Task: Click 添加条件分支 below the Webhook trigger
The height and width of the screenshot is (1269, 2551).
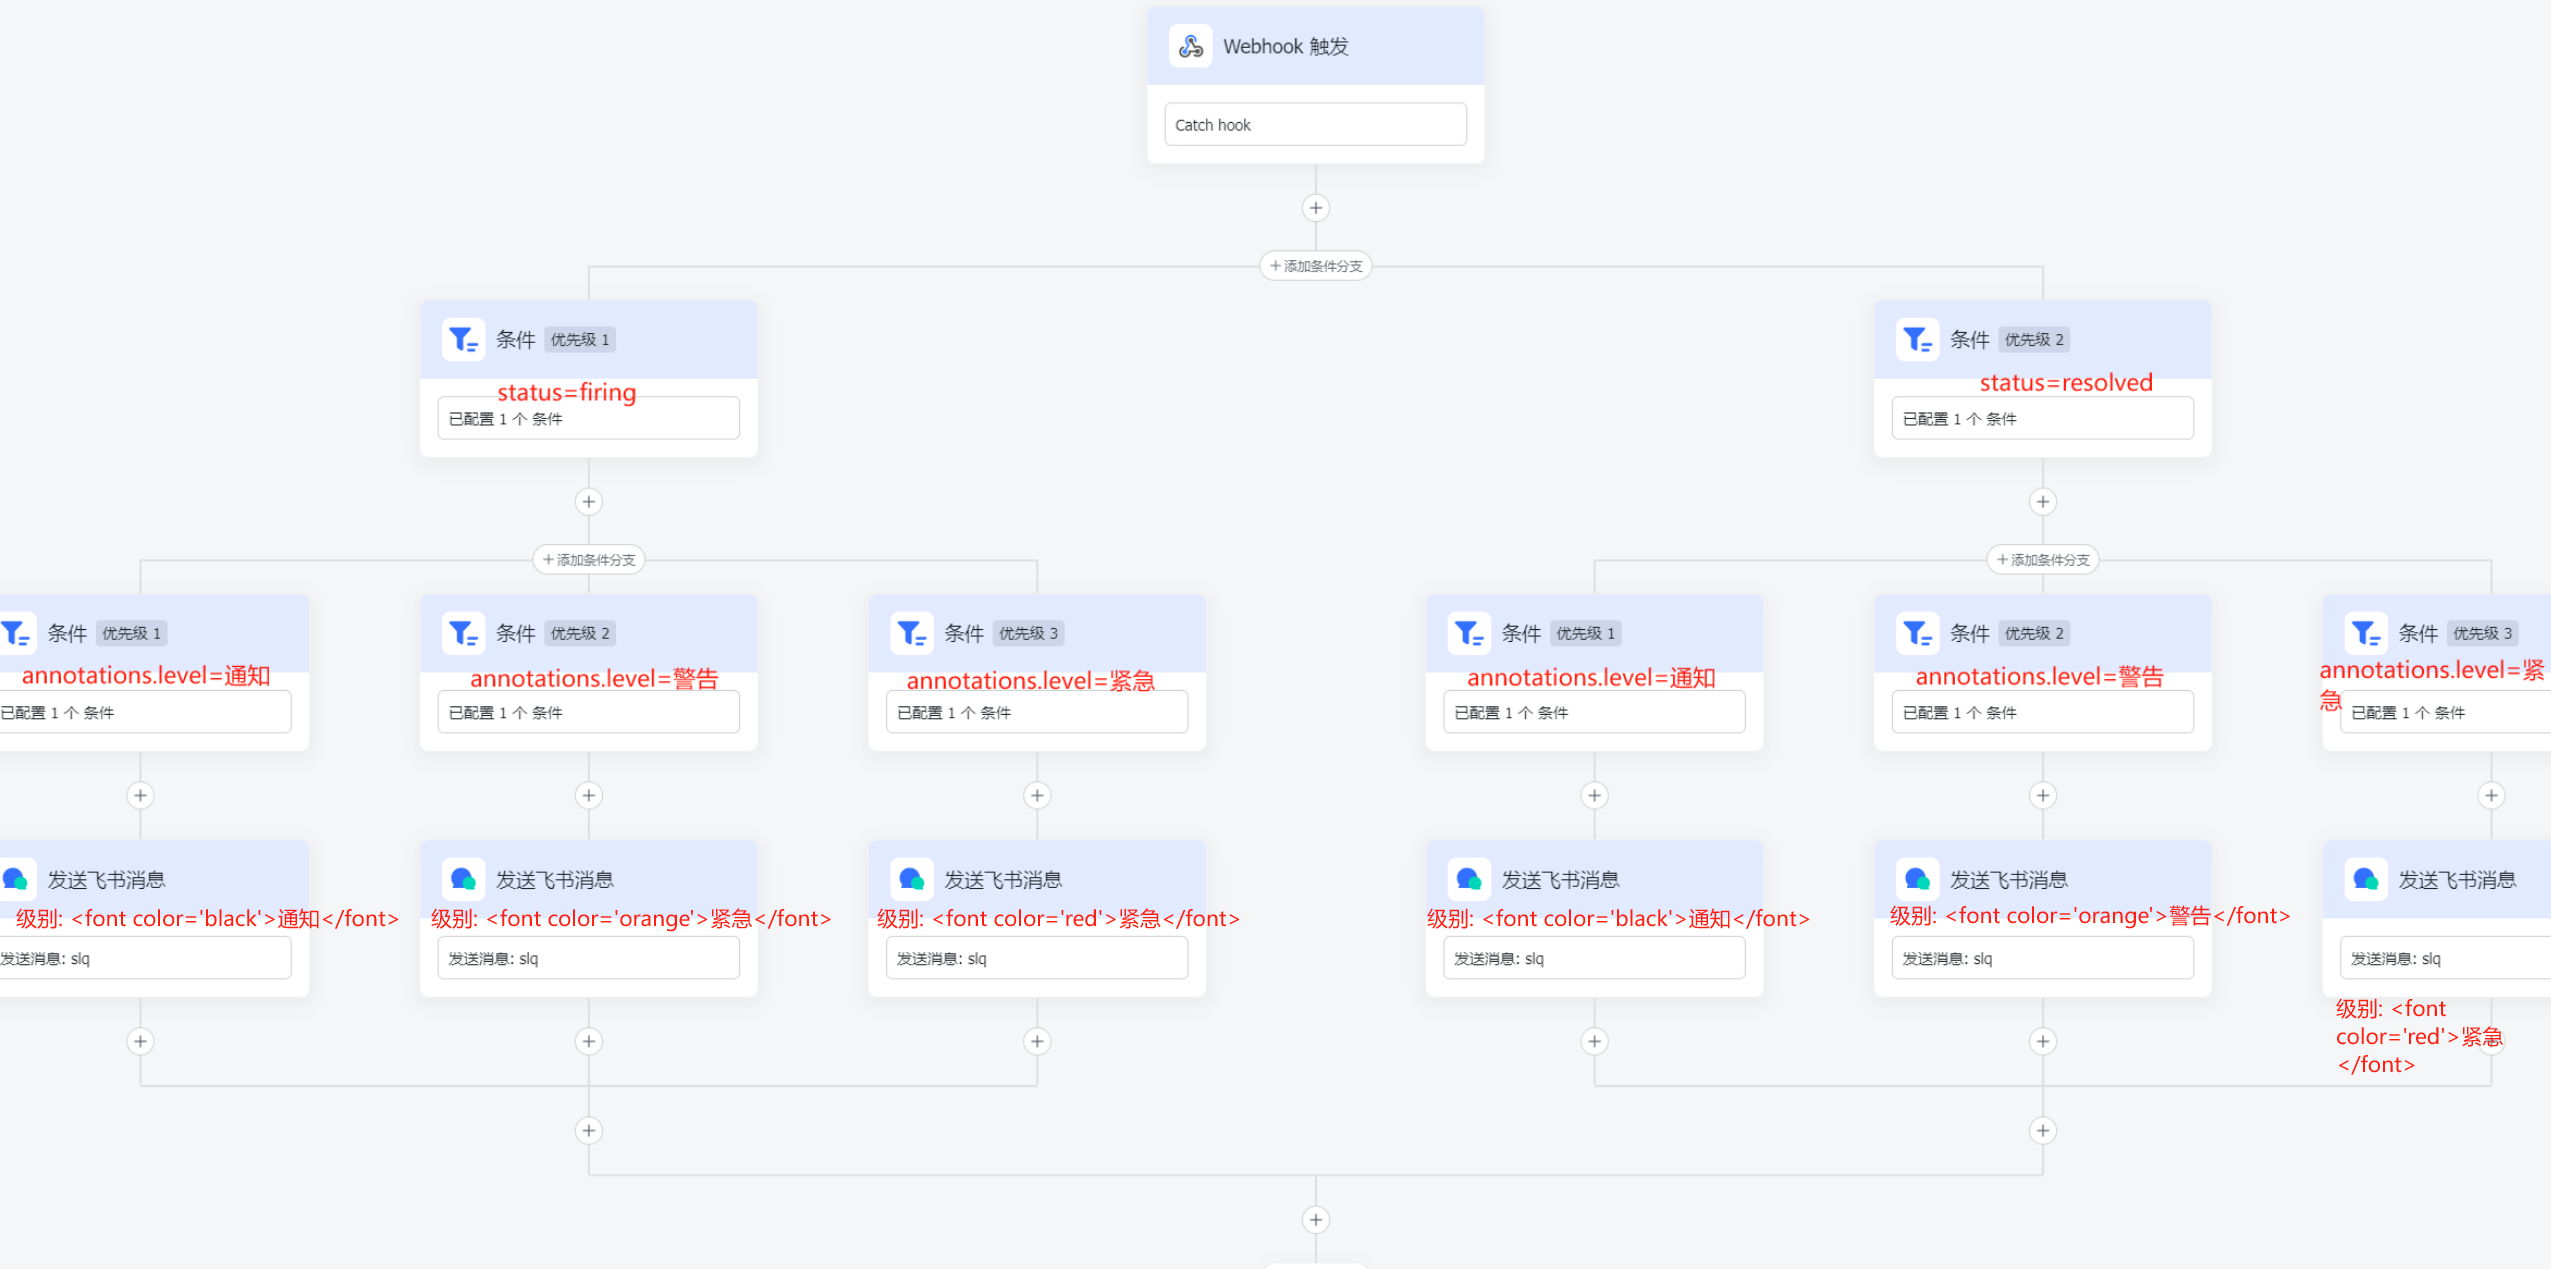Action: (1316, 266)
